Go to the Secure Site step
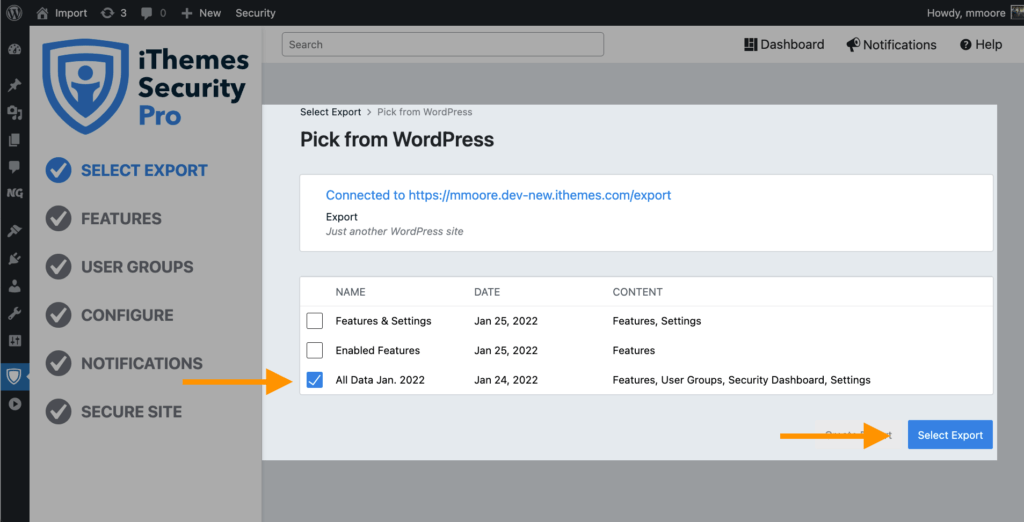Screen dimensions: 1024x522 coord(114,412)
